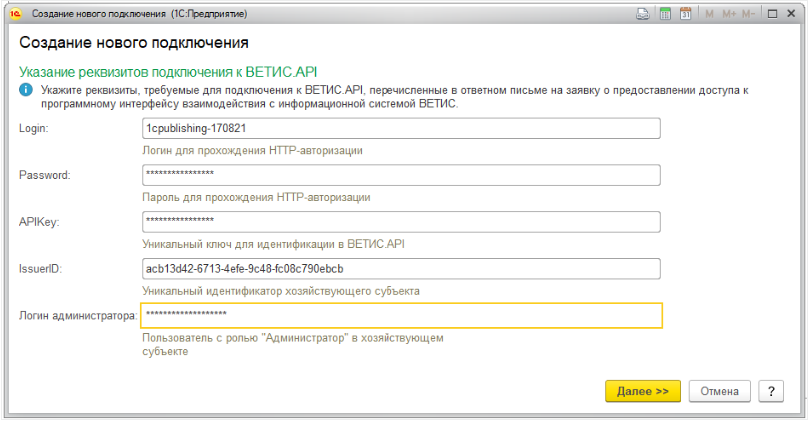The height and width of the screenshot is (422, 810).
Task: Click the heading Создание нового подключения
Action: (134, 42)
